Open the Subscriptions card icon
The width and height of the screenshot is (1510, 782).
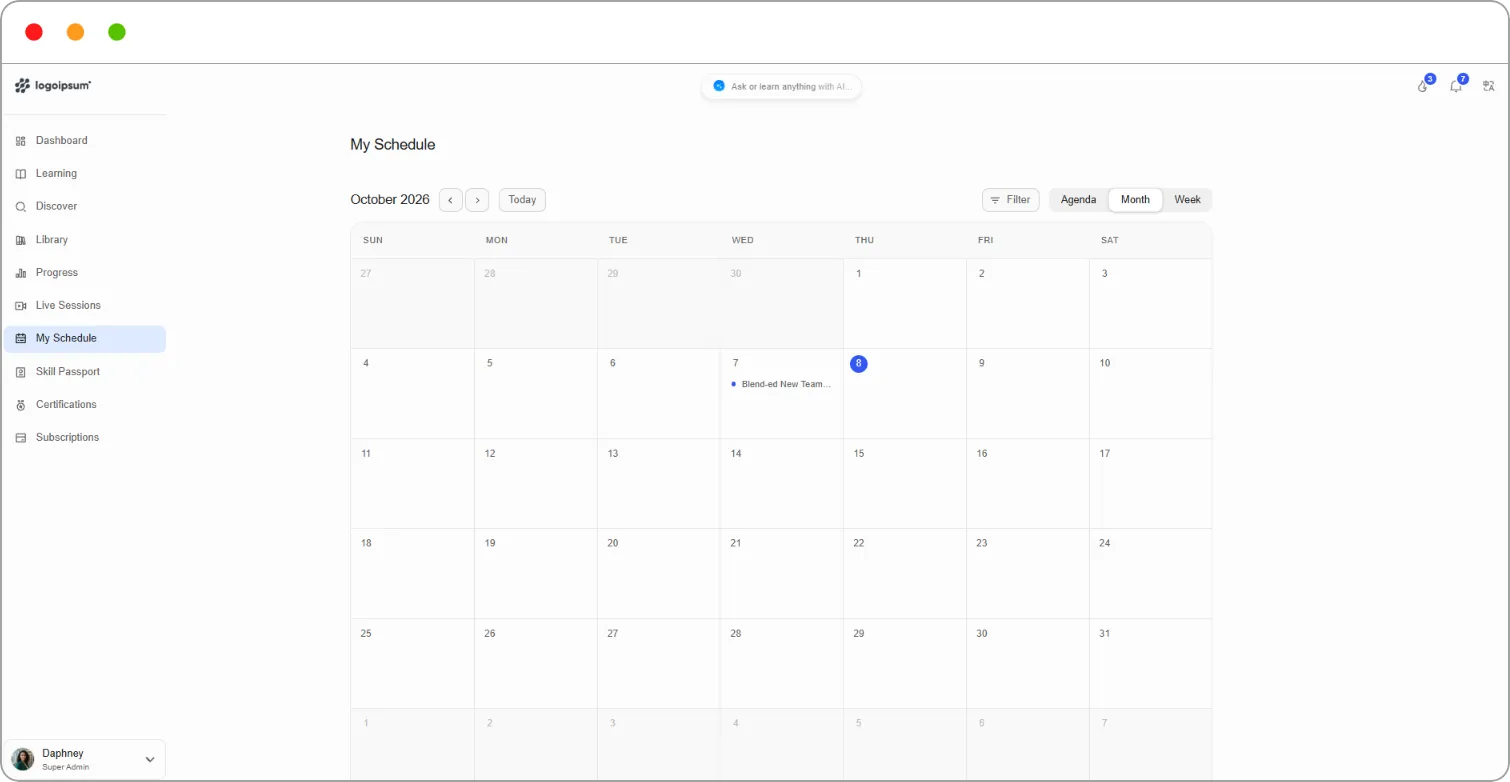pyautogui.click(x=21, y=438)
